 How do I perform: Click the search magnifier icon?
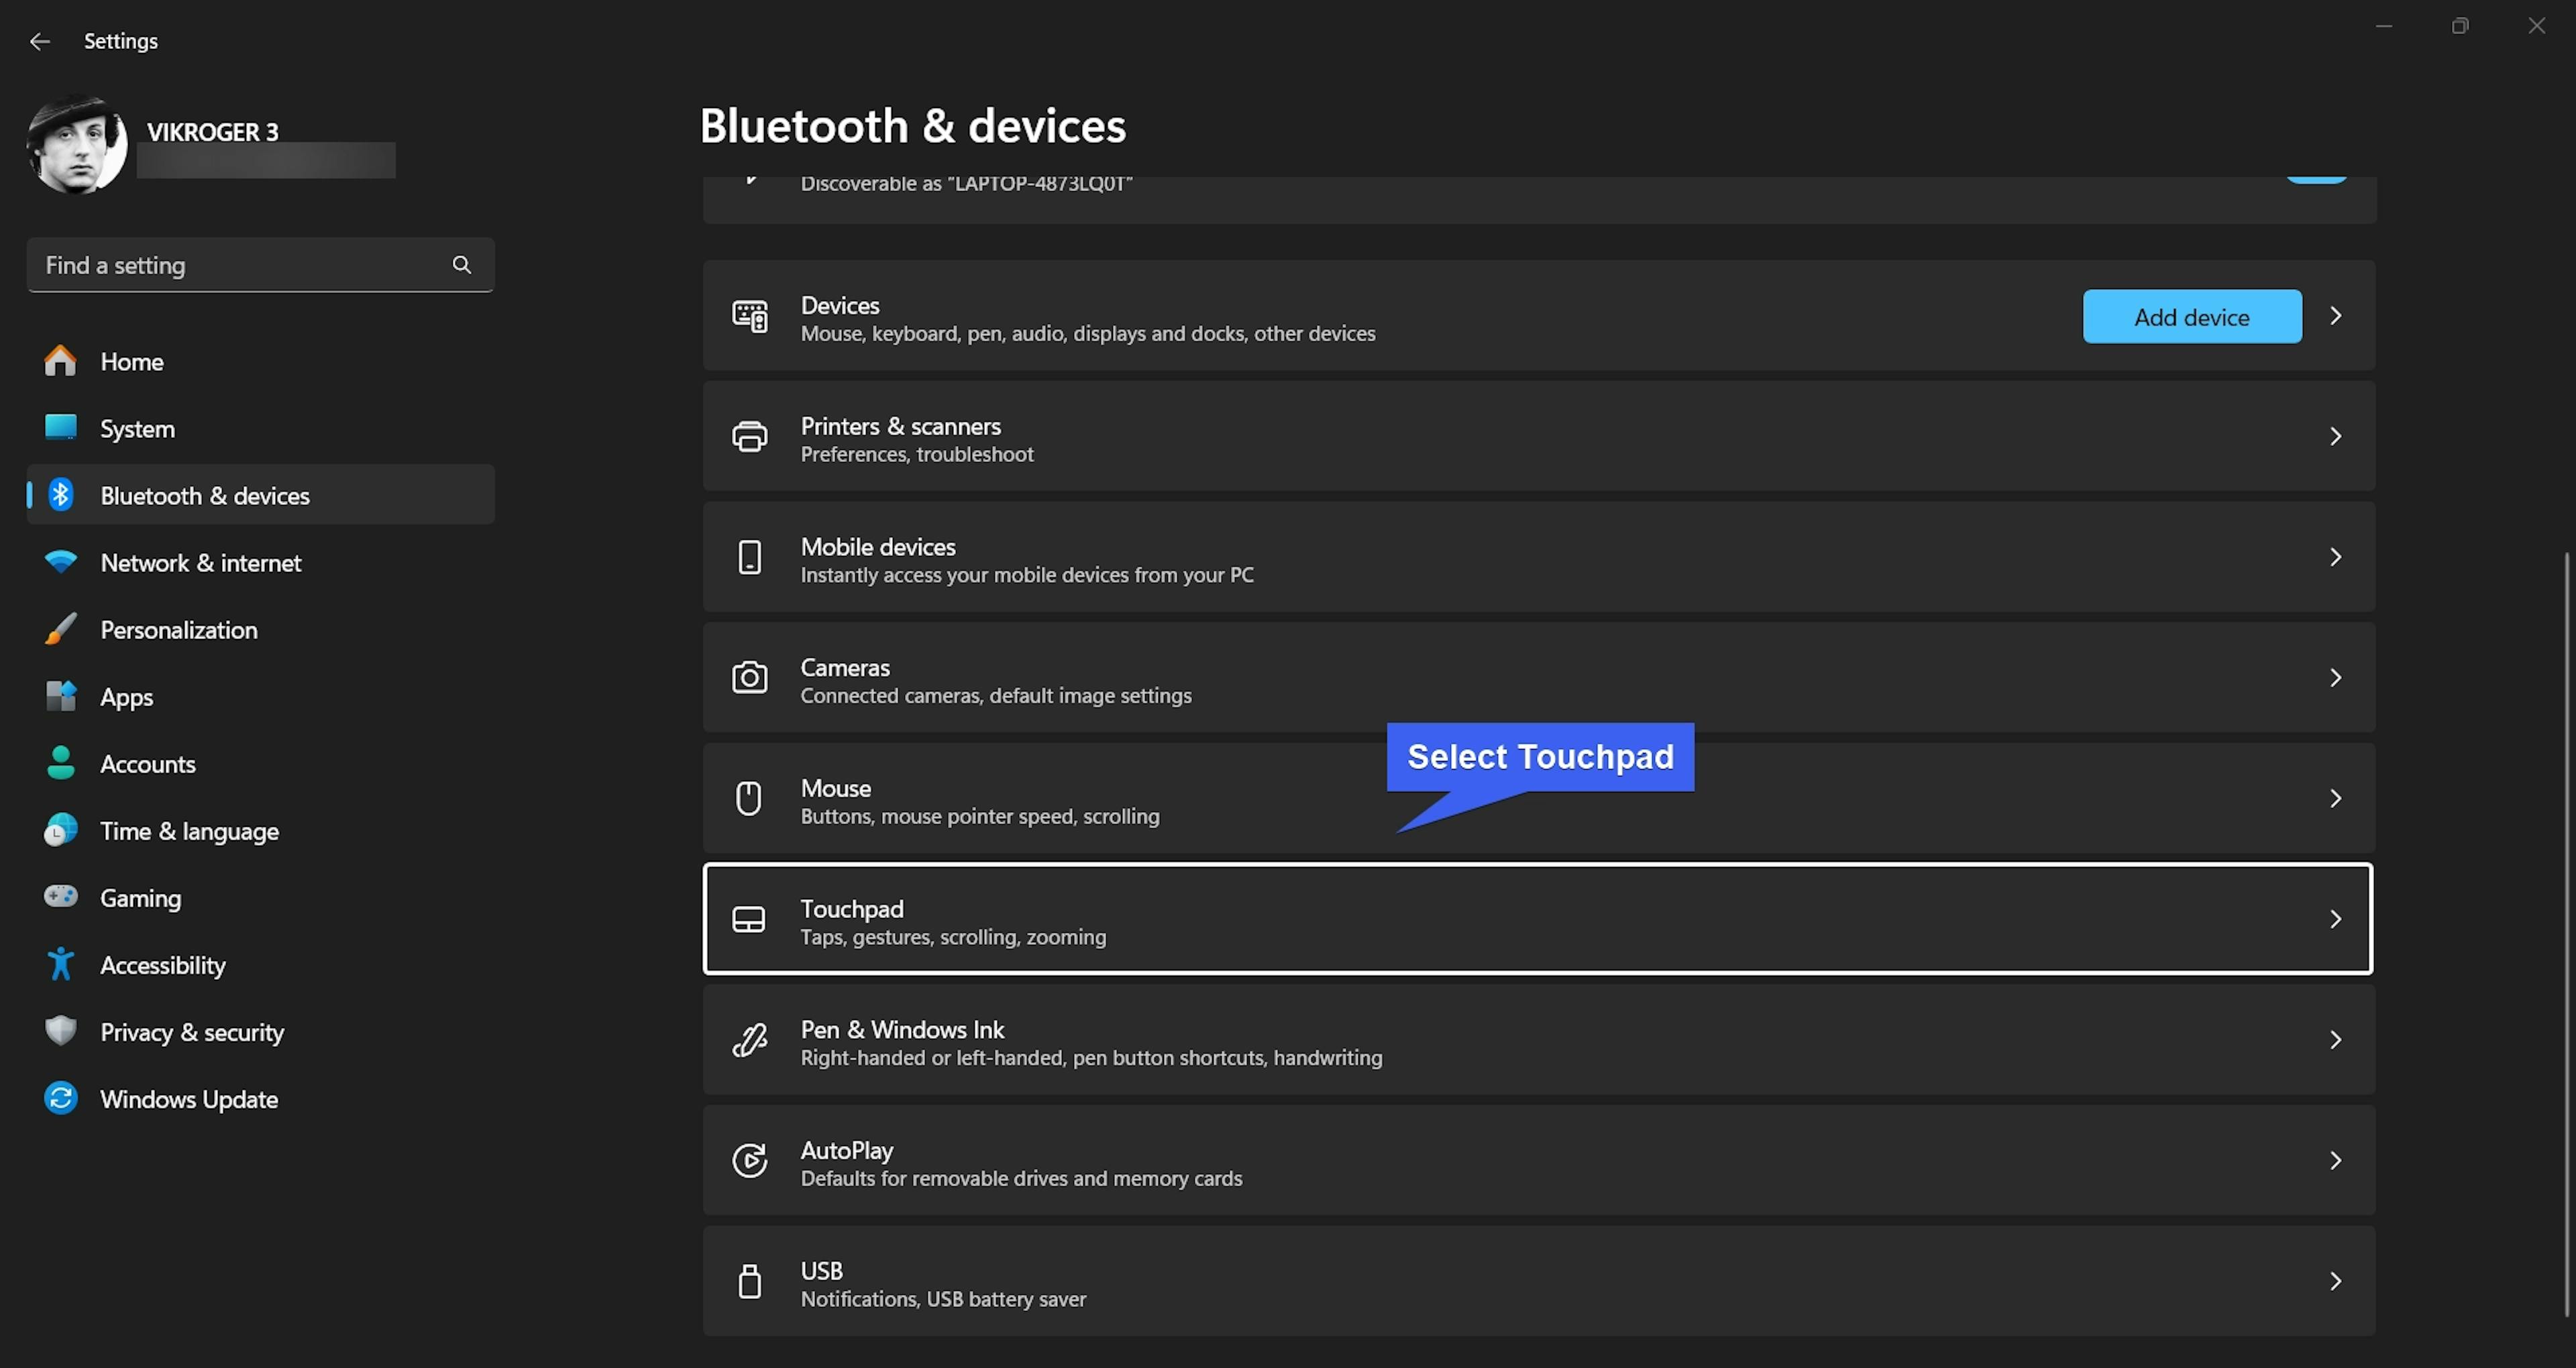pyautogui.click(x=461, y=265)
